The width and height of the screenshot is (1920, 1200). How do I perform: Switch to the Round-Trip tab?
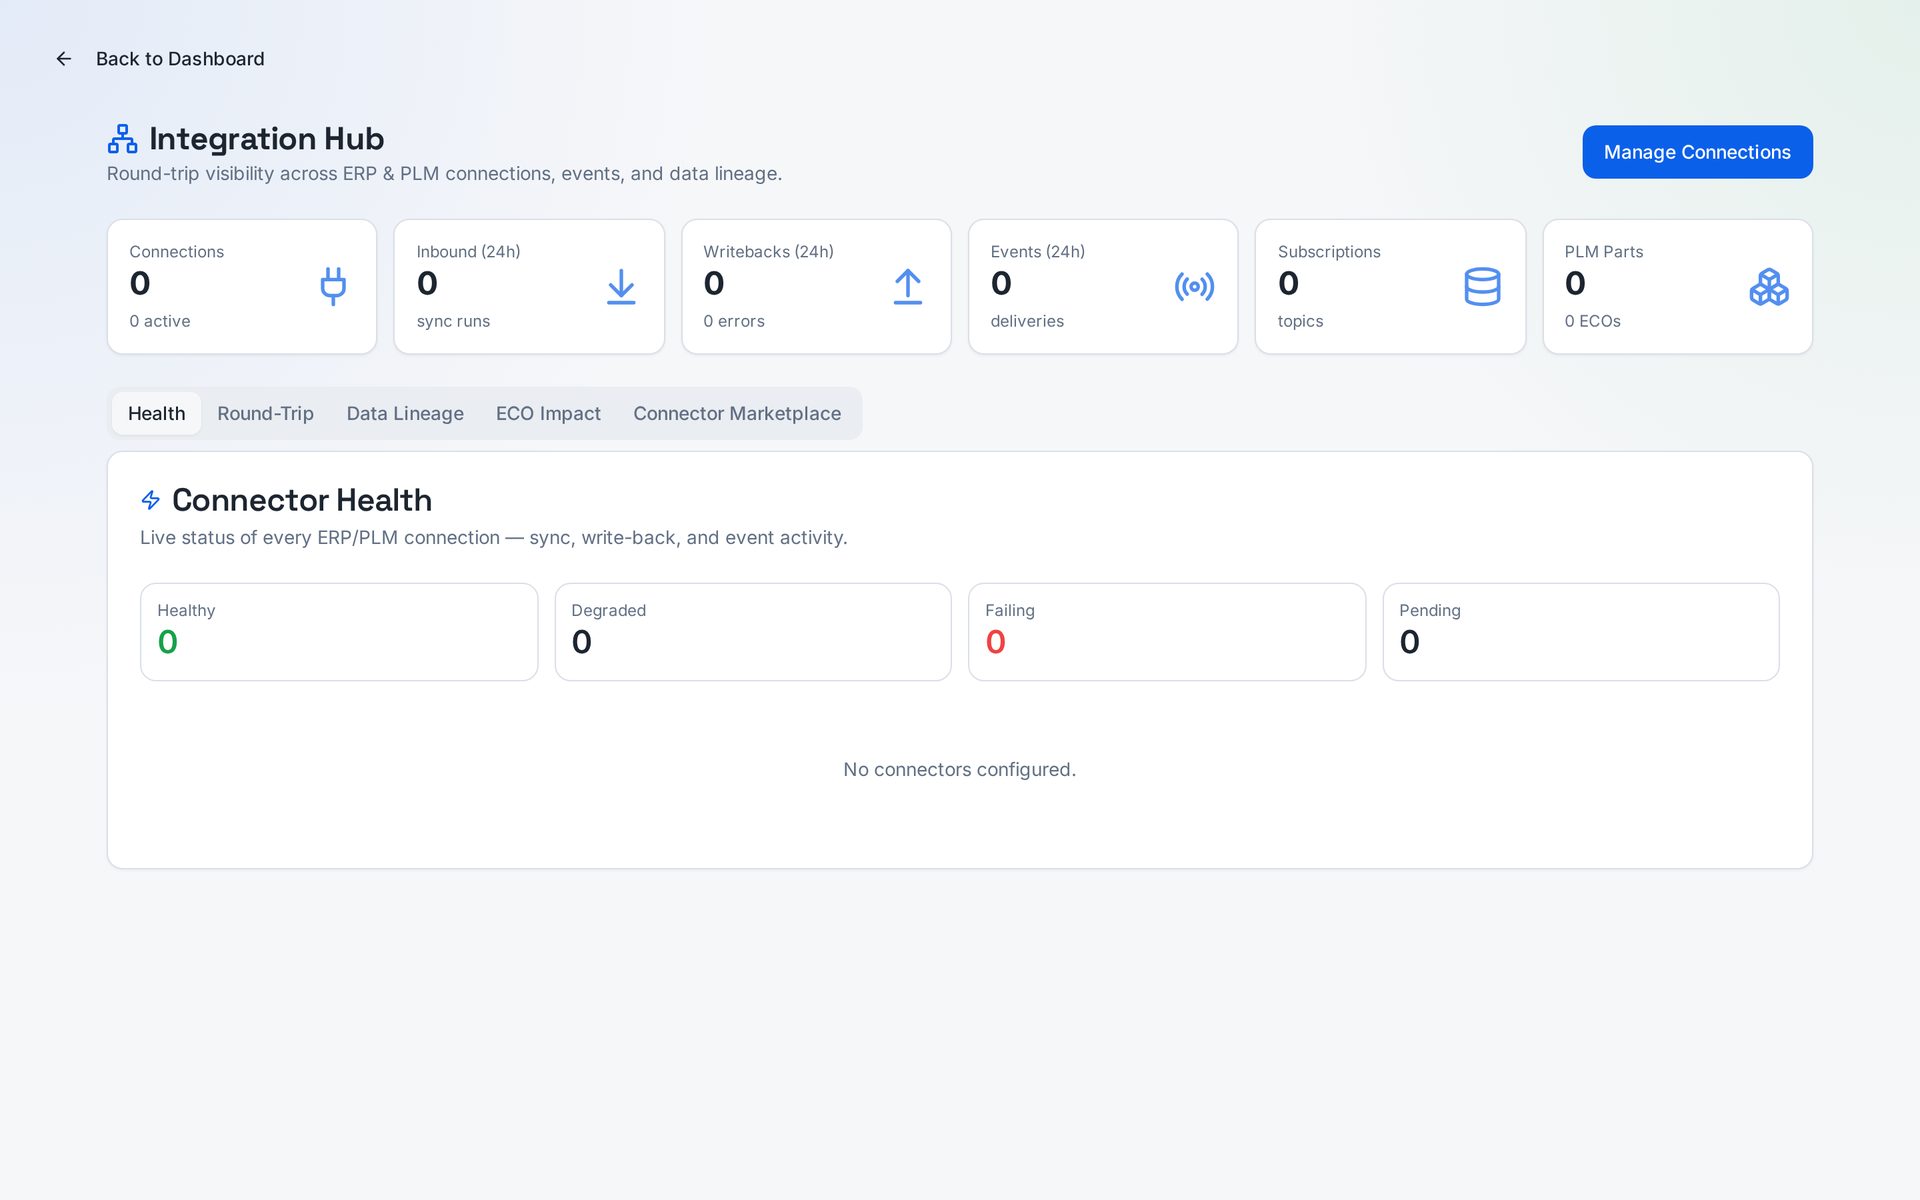click(x=265, y=414)
